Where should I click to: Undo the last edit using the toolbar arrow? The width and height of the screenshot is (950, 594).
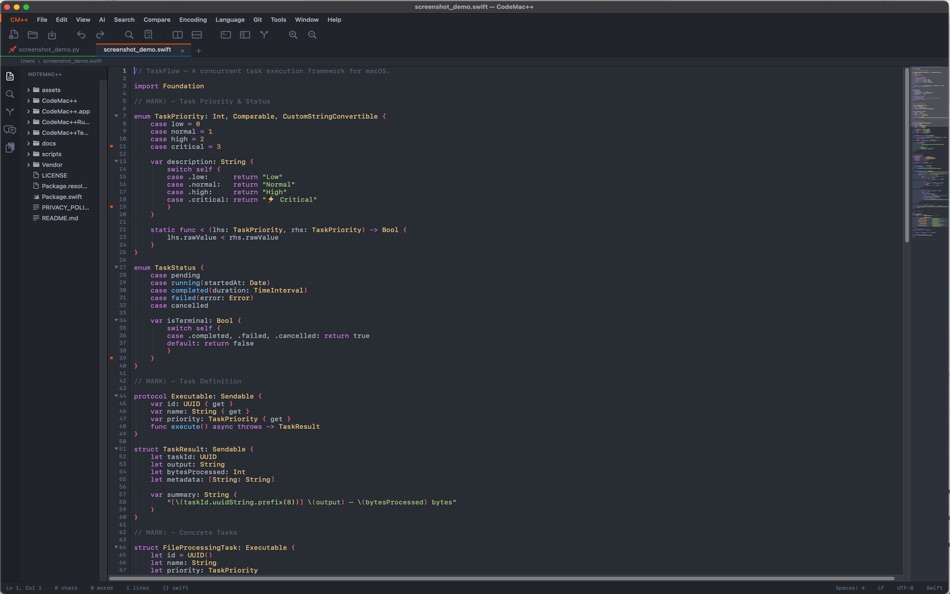tap(81, 34)
